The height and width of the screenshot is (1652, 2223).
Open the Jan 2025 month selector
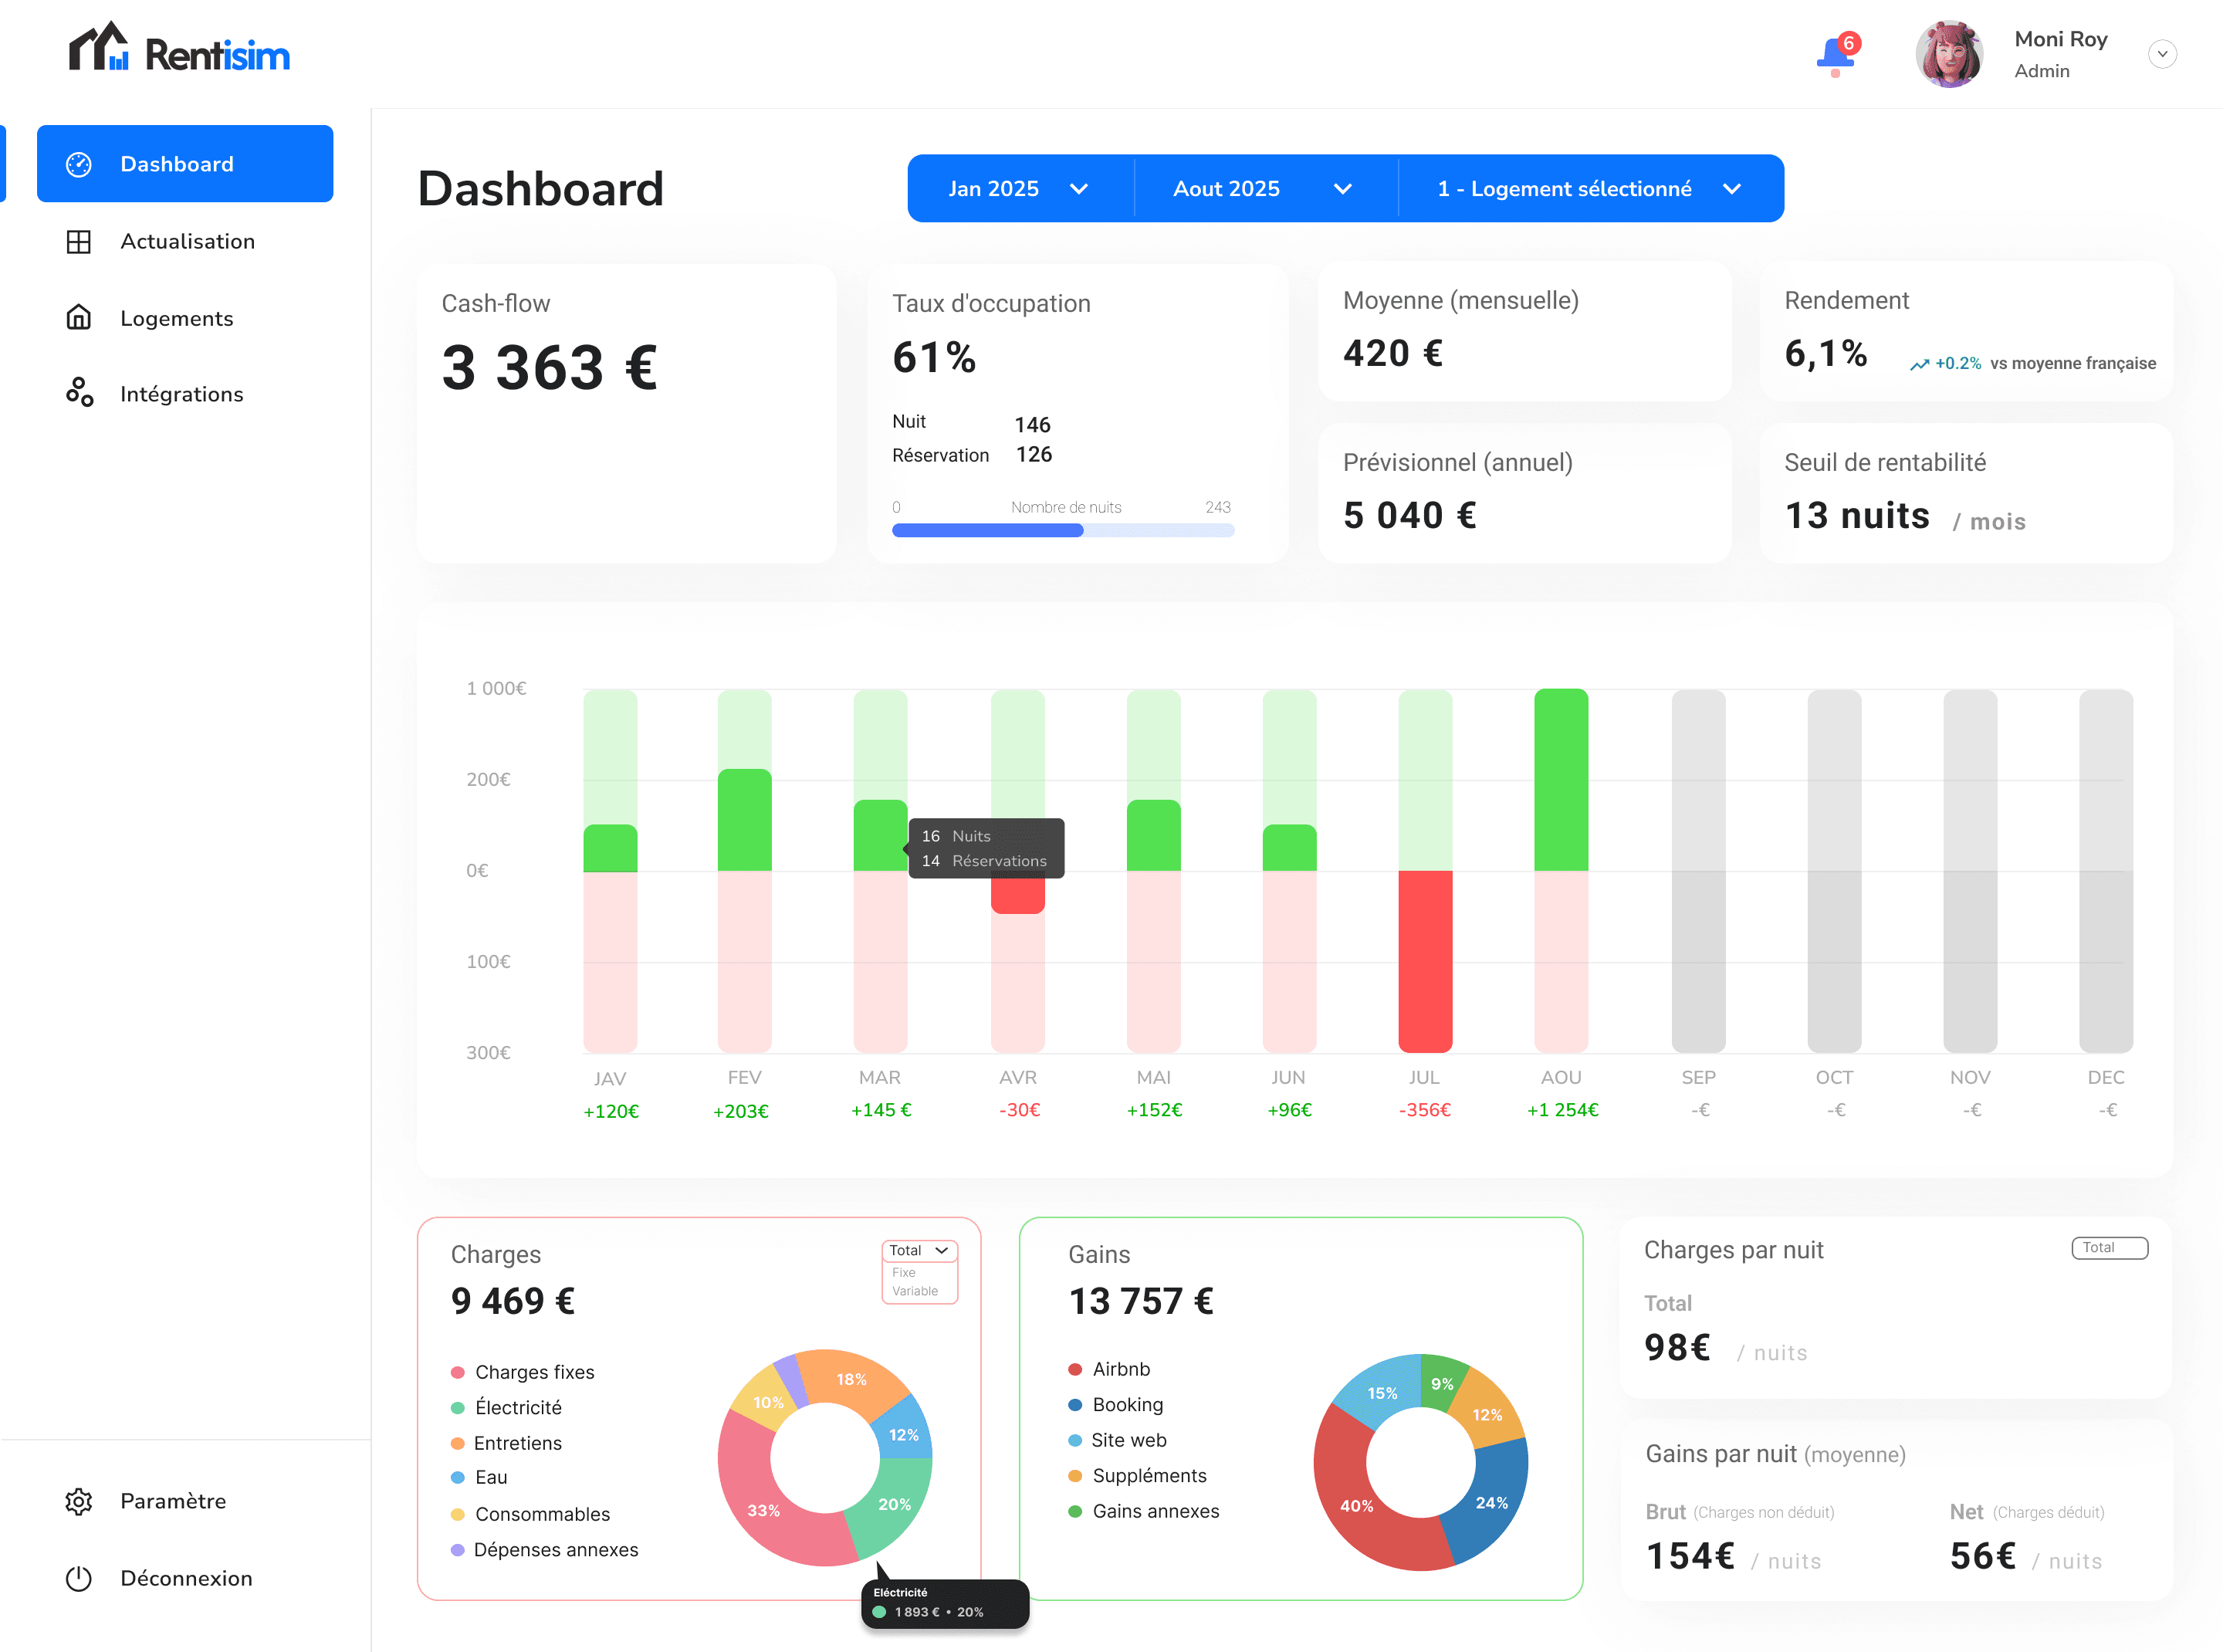point(1019,188)
